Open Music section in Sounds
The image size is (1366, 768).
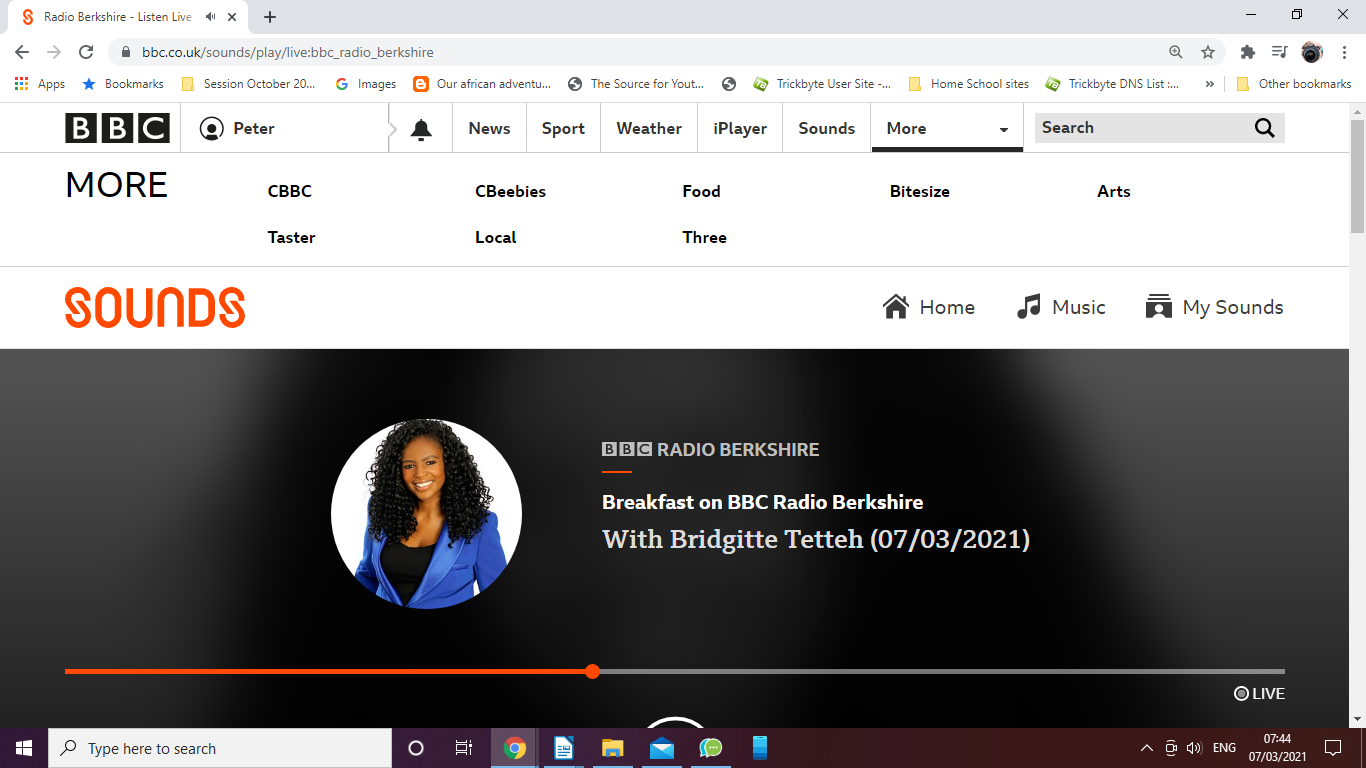[x=1061, y=307]
